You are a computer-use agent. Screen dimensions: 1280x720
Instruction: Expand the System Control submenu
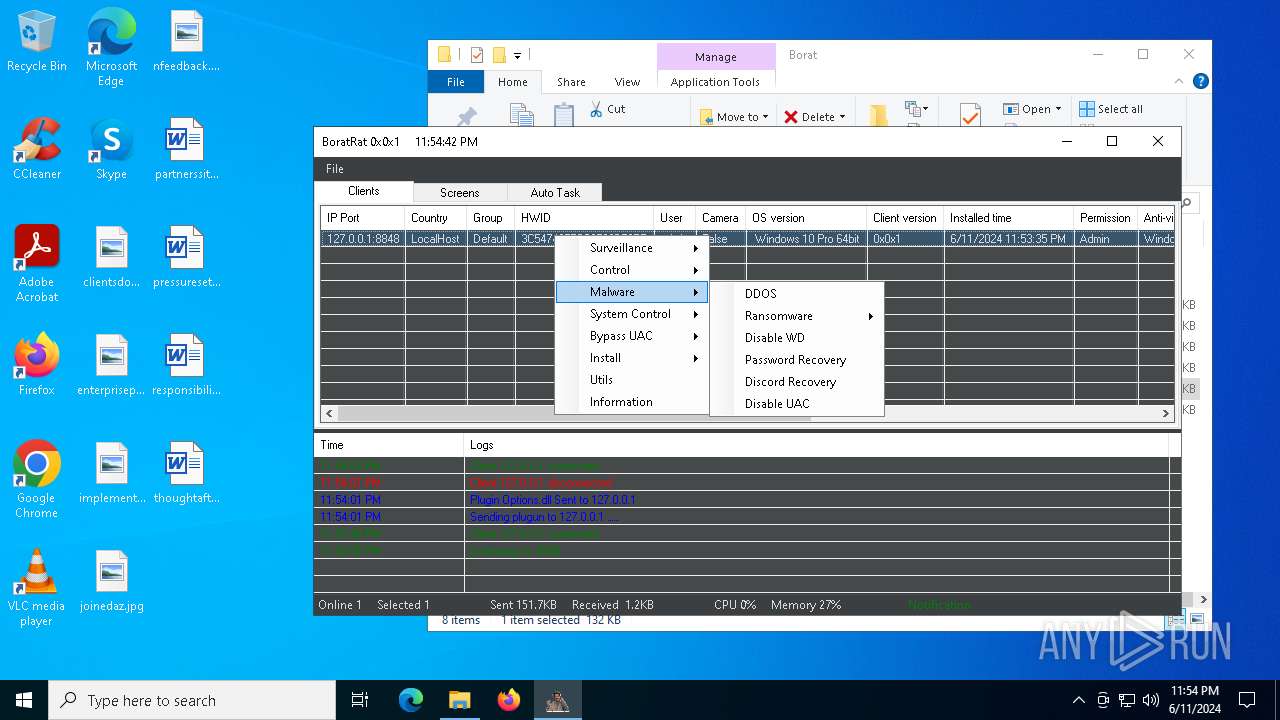633,314
